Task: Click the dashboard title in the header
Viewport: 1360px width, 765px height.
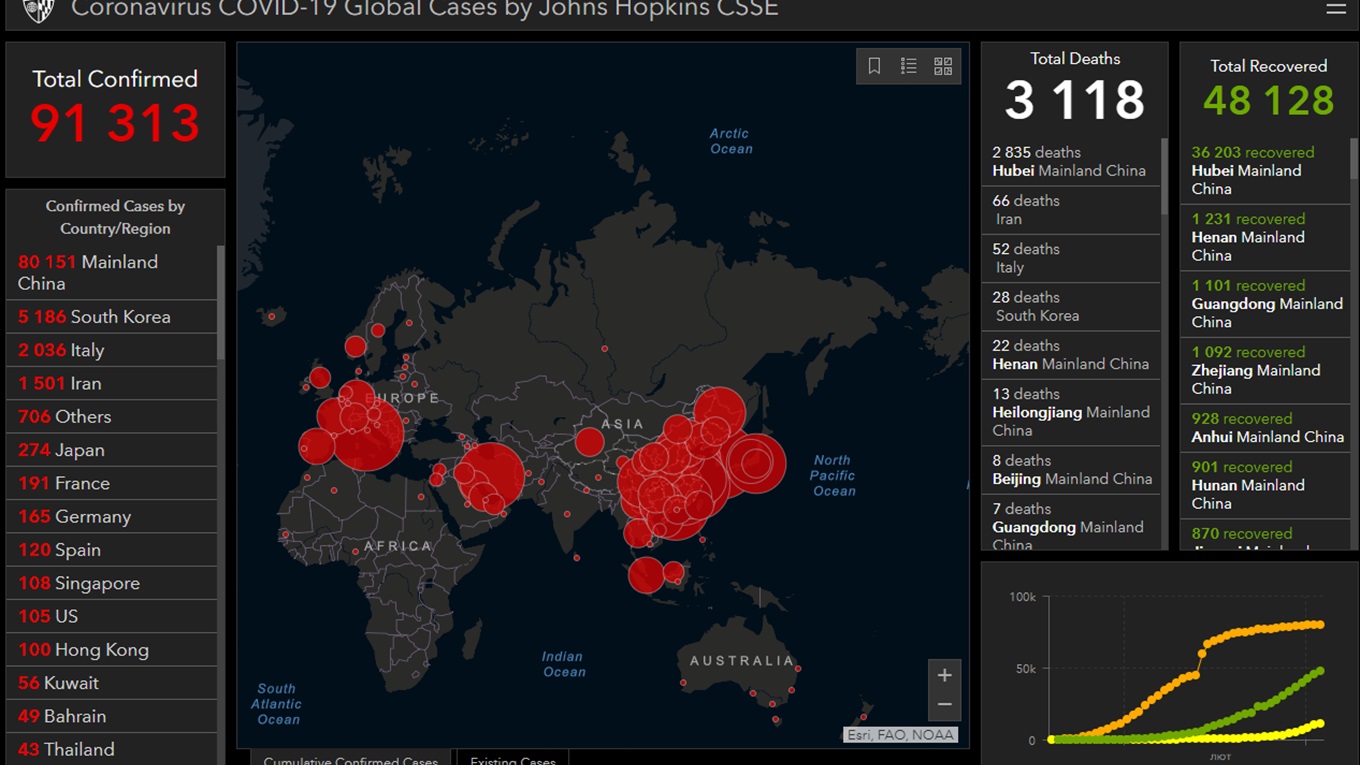Action: (x=425, y=10)
